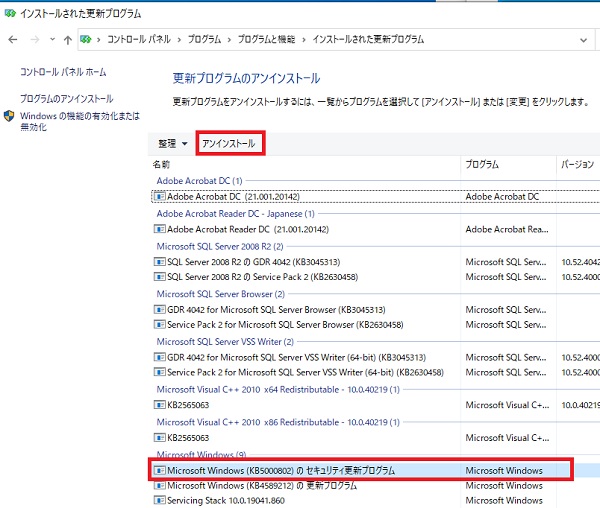Select KB2565063 under Visual C++ x86 group
The height and width of the screenshot is (508, 600).
(x=376, y=438)
